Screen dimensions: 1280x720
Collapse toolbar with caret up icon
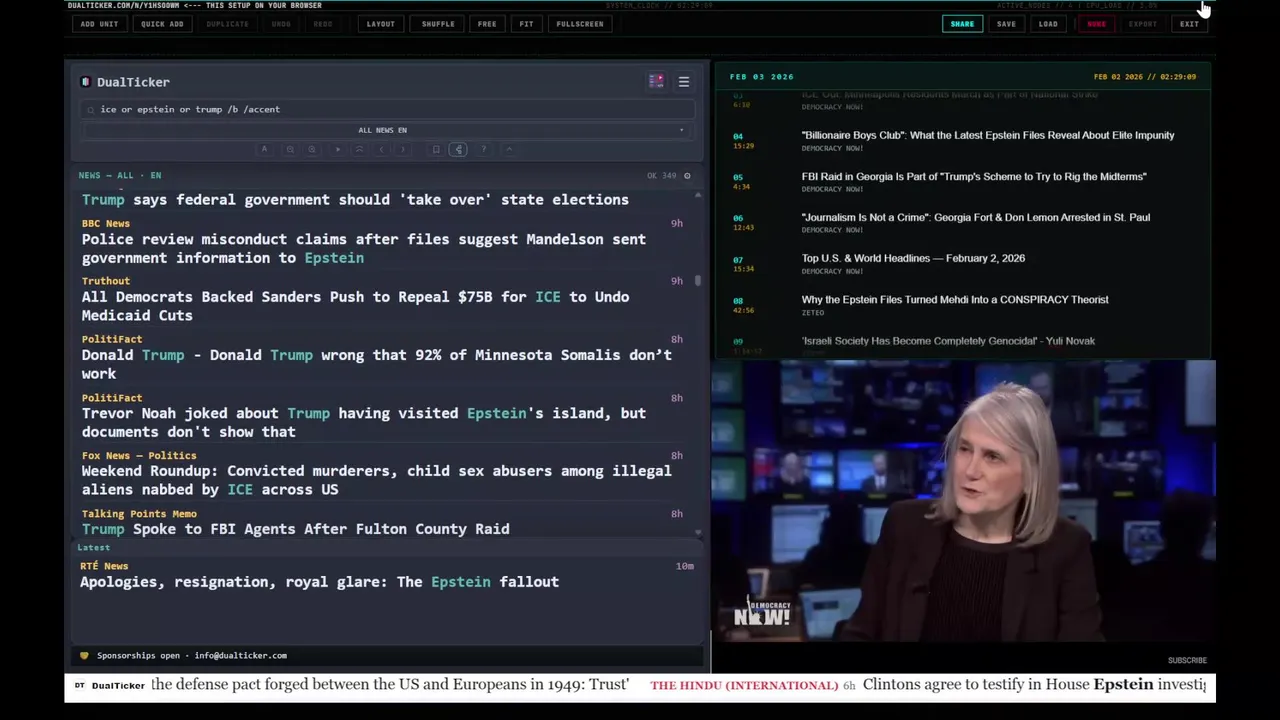tap(508, 150)
